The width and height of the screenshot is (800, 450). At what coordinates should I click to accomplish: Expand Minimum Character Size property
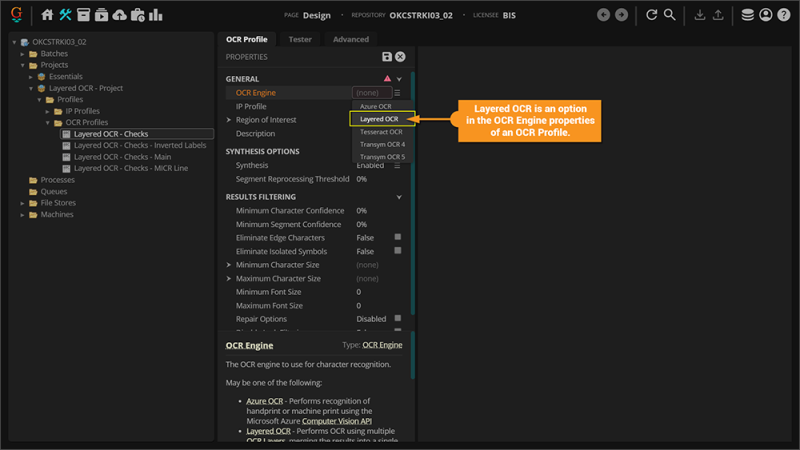point(229,265)
